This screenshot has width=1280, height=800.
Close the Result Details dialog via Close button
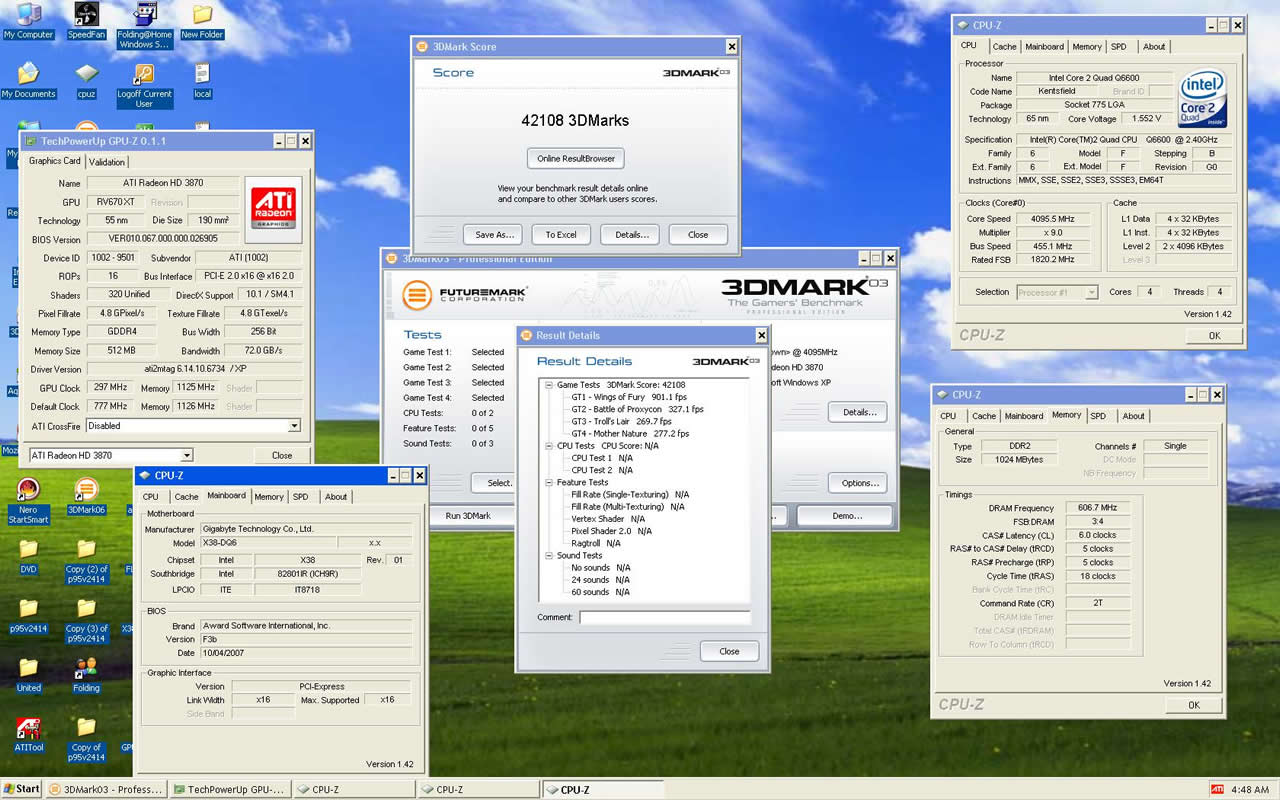coord(729,651)
